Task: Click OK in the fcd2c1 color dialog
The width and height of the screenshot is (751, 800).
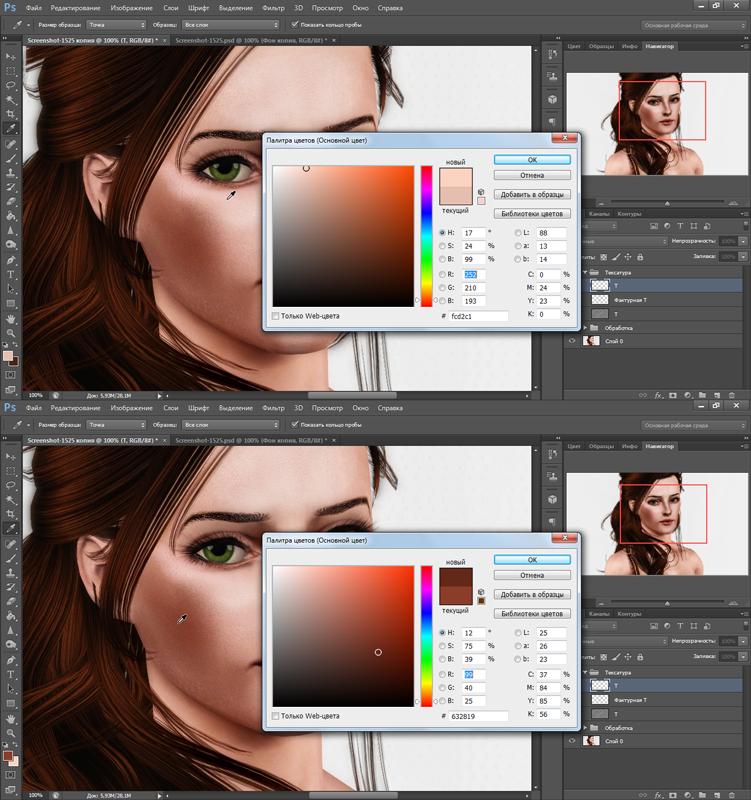Action: (532, 160)
